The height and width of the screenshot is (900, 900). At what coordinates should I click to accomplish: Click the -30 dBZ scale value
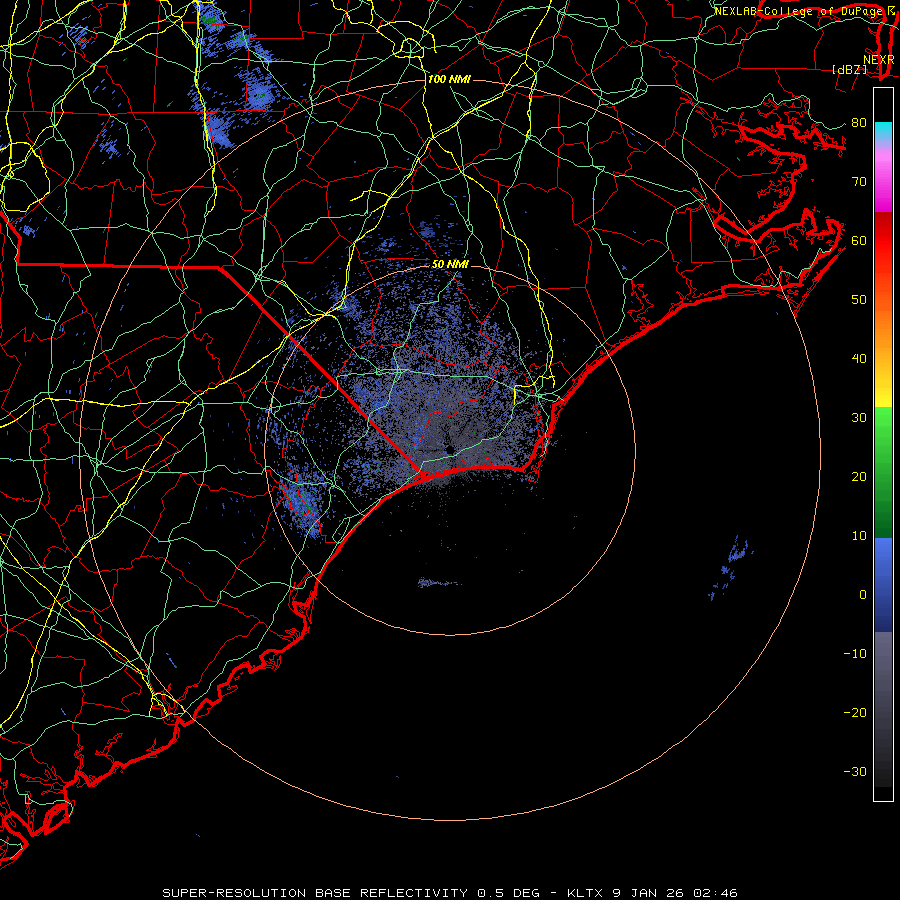[x=855, y=771]
